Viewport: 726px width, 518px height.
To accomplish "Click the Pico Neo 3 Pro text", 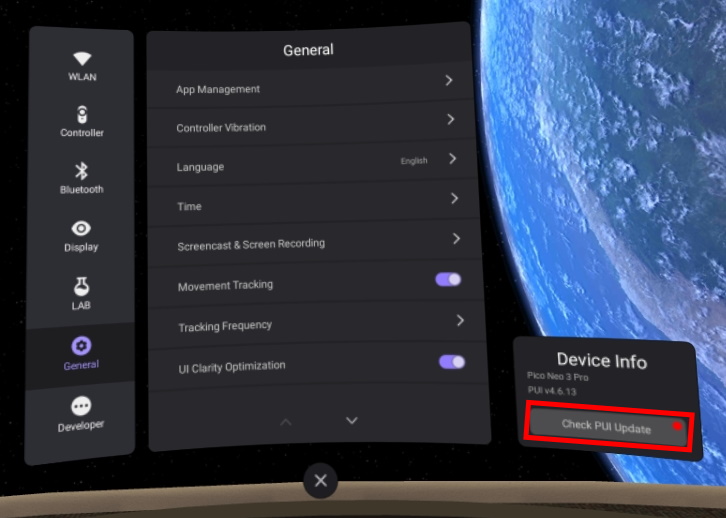I will coord(557,377).
